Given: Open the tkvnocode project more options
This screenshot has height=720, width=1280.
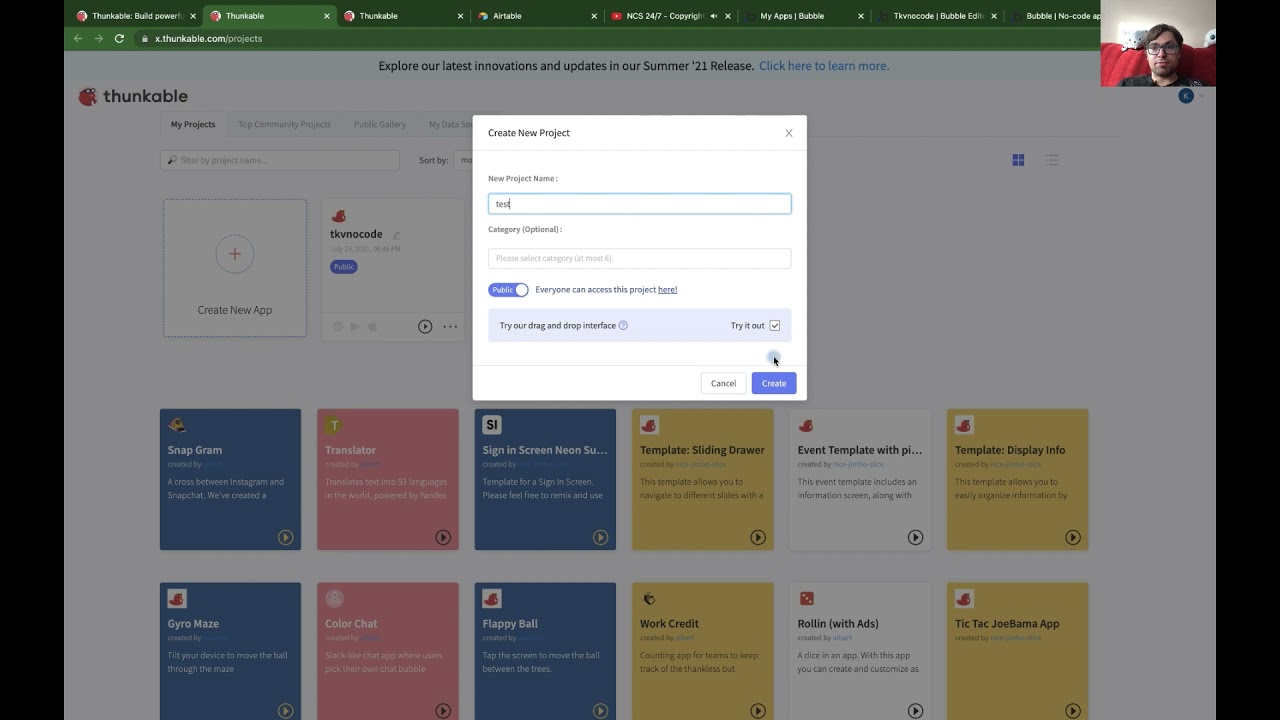Looking at the screenshot, I should [x=450, y=326].
